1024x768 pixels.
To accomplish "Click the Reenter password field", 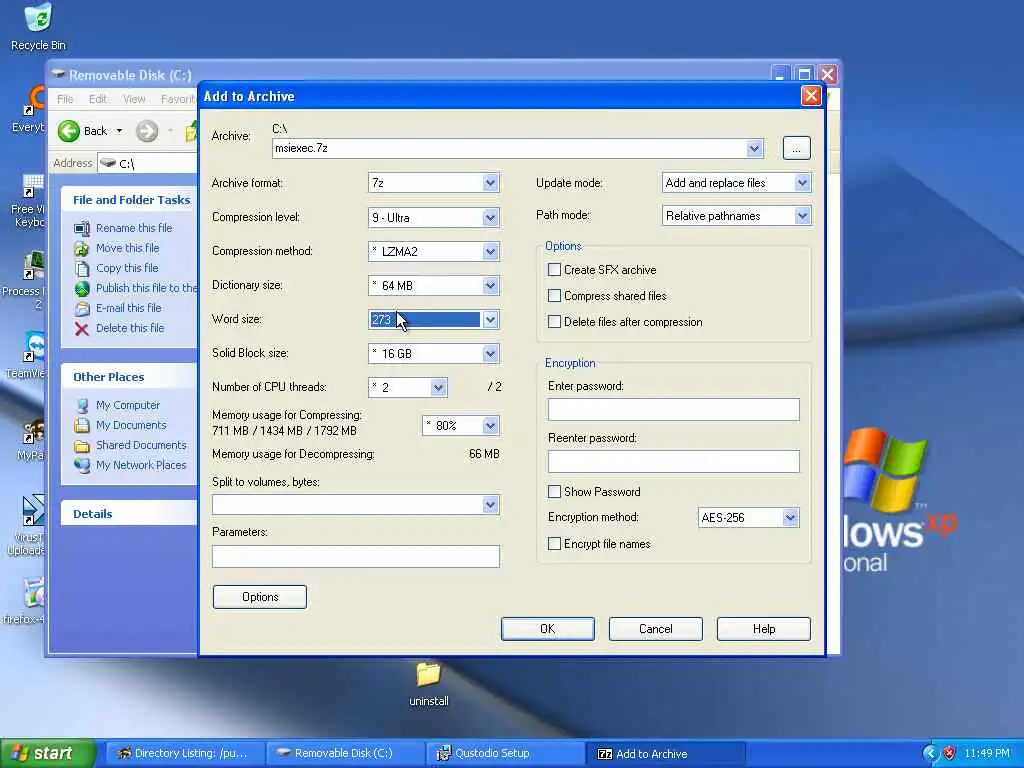I will coord(673,461).
